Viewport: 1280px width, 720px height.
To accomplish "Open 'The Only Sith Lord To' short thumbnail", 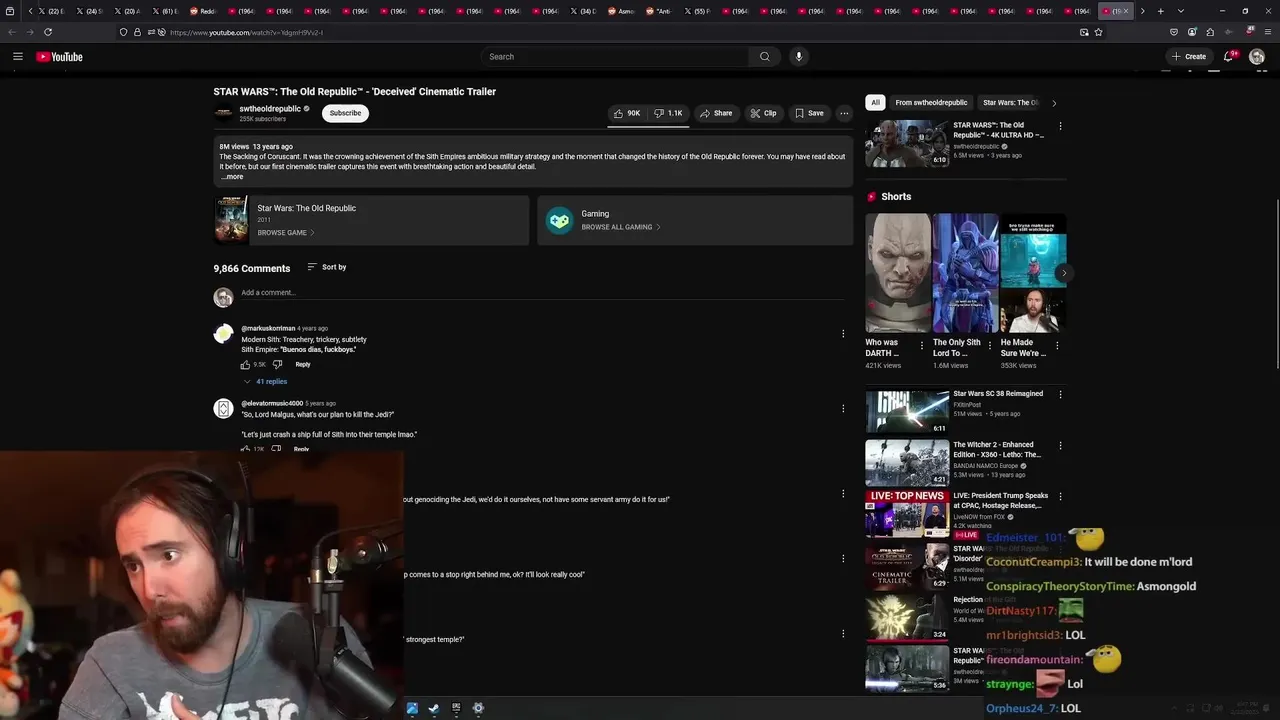I will (965, 273).
